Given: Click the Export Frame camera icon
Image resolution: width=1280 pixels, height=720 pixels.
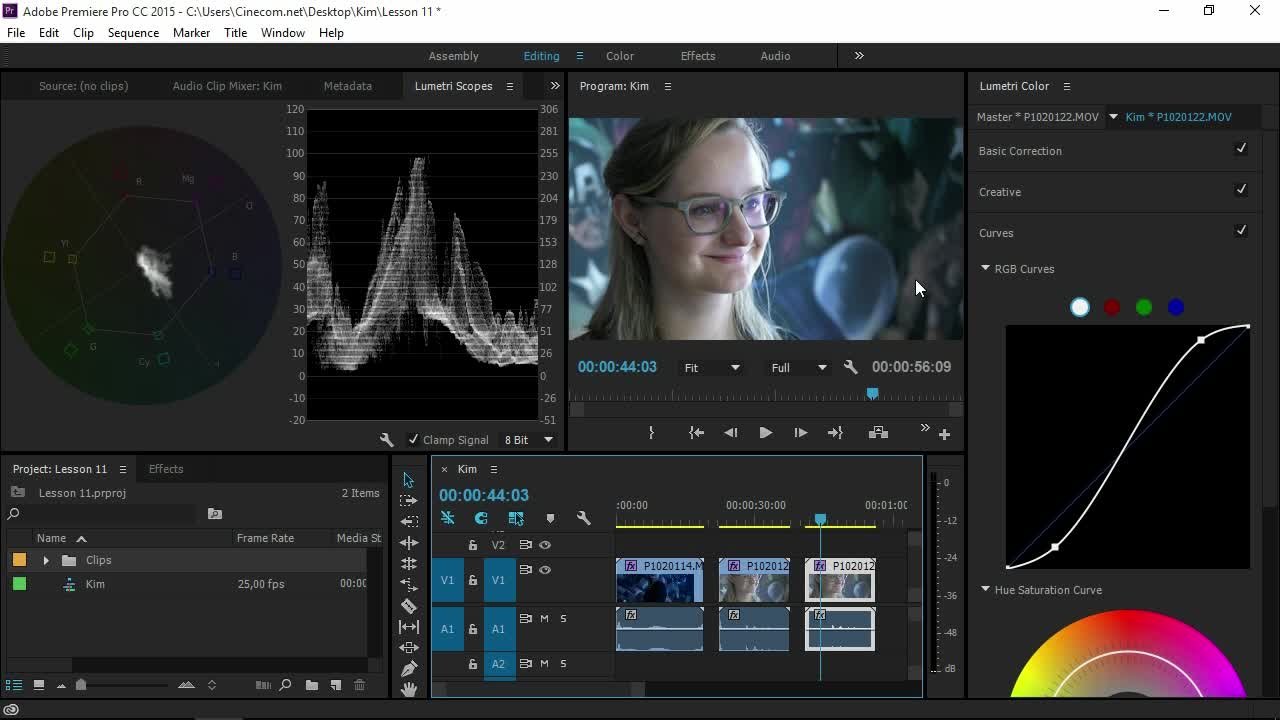Looking at the screenshot, I should [x=878, y=432].
